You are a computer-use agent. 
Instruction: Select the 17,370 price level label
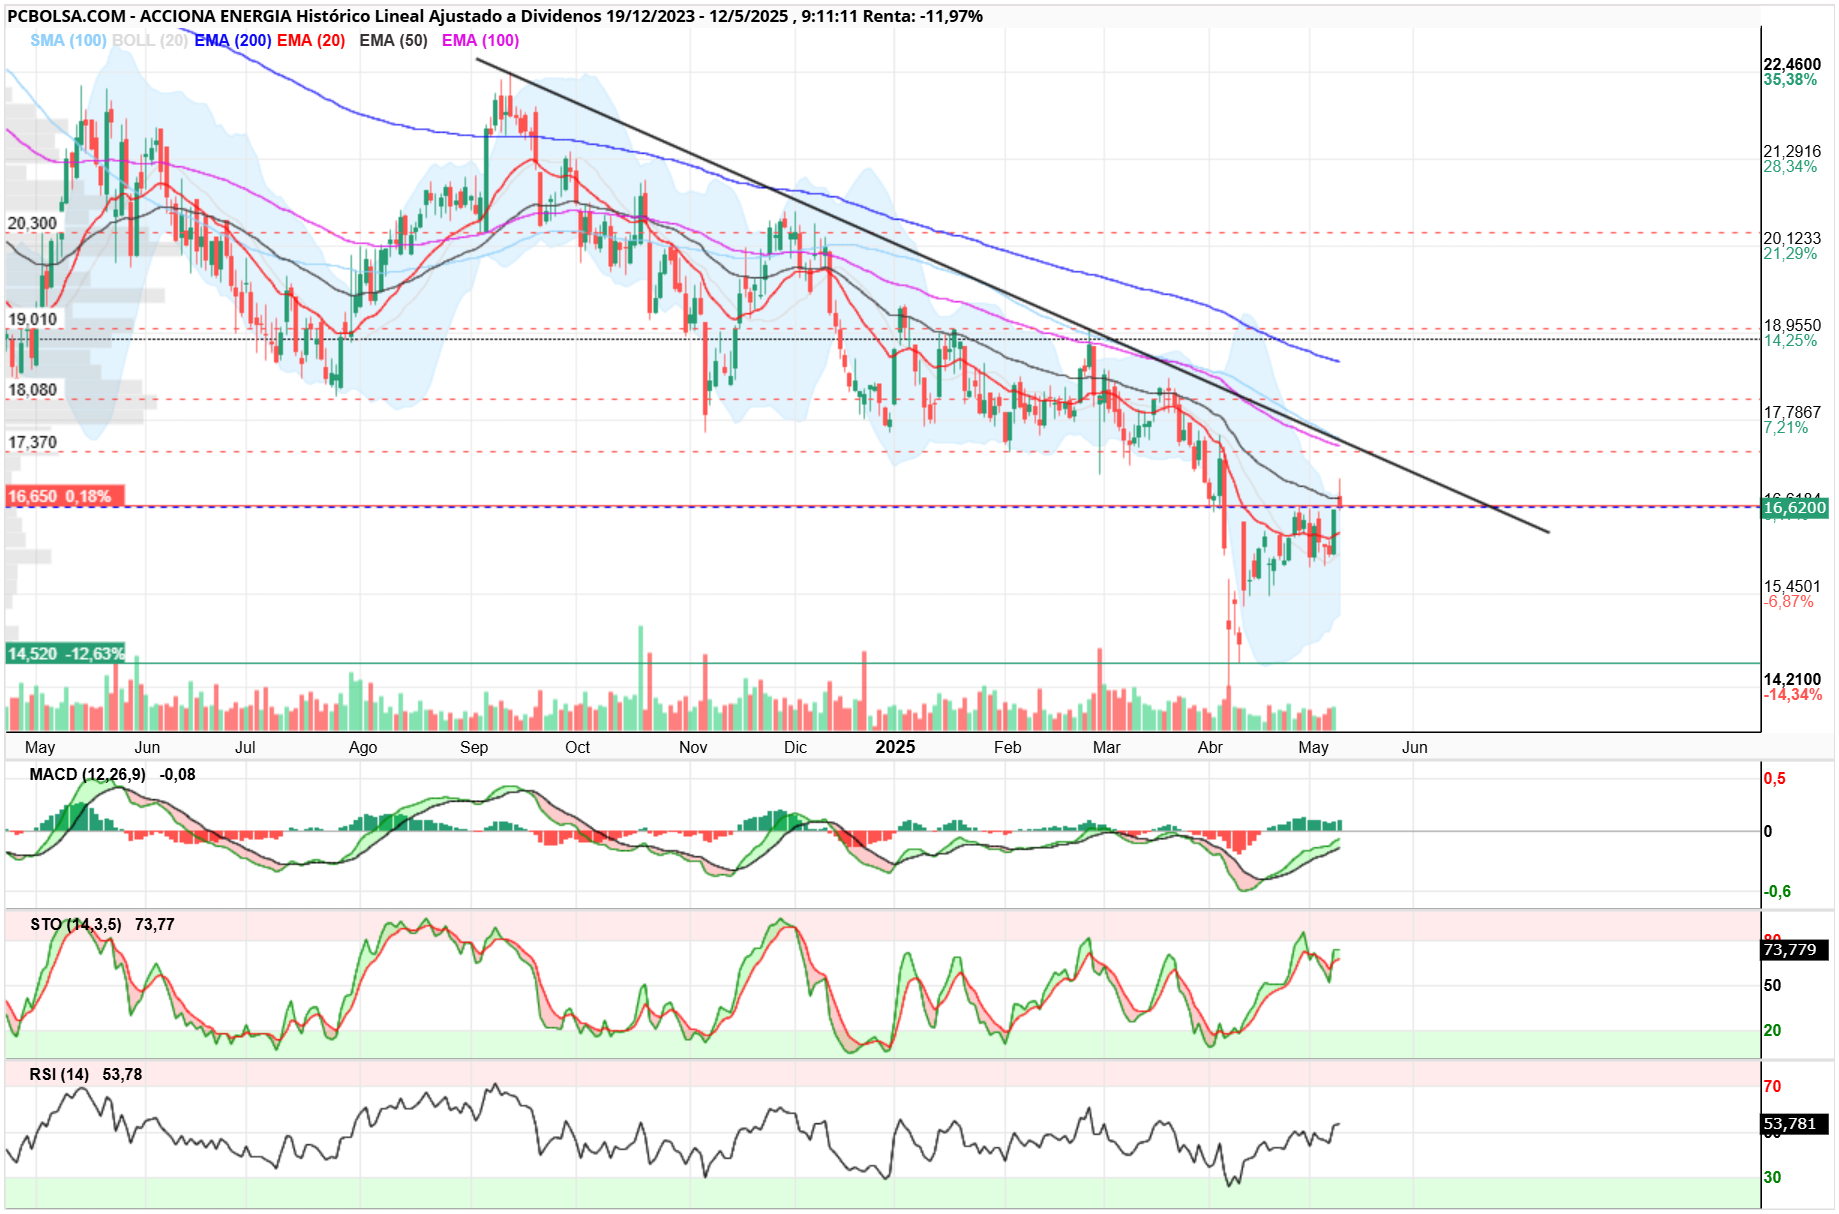click(32, 442)
